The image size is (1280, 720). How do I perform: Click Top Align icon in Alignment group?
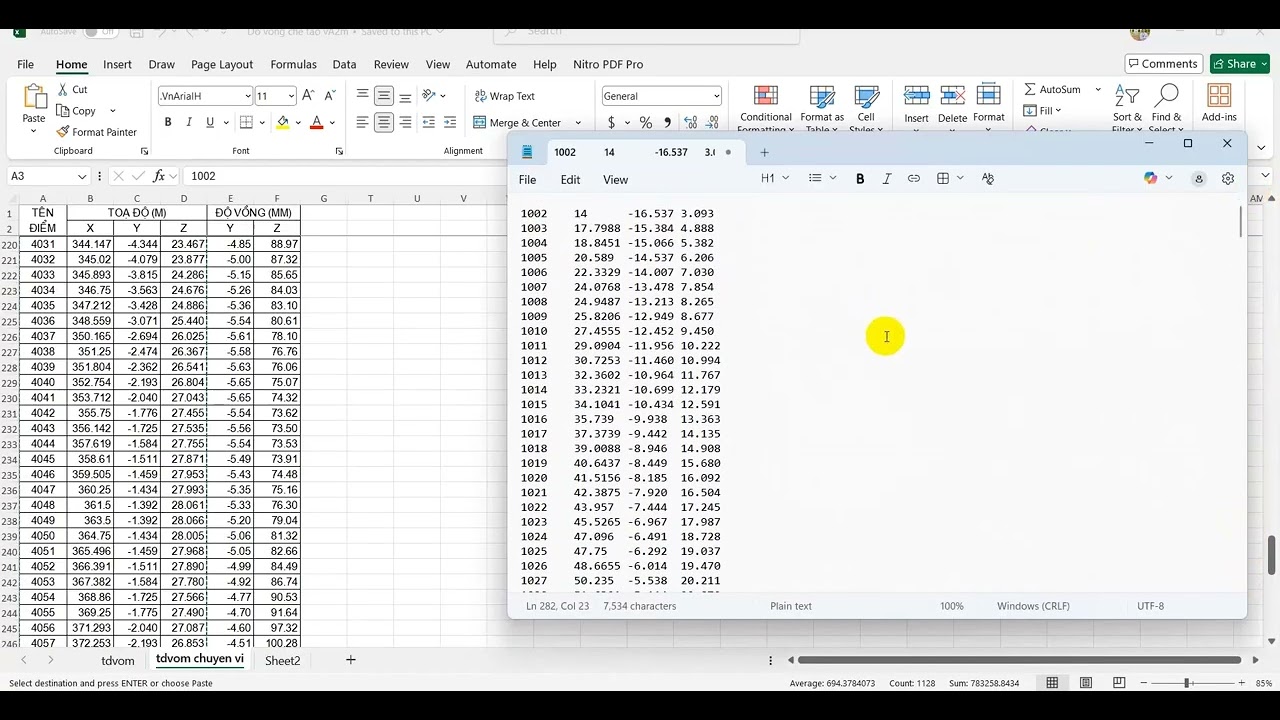pyautogui.click(x=362, y=96)
